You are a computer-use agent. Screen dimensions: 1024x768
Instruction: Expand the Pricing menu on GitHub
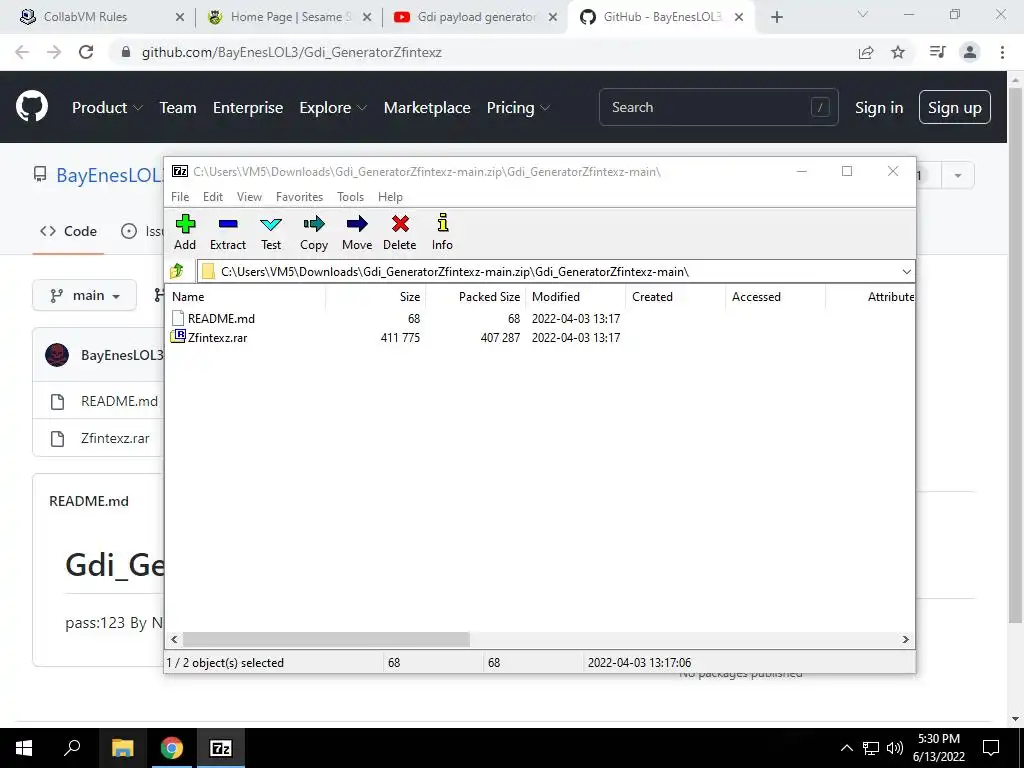(519, 108)
